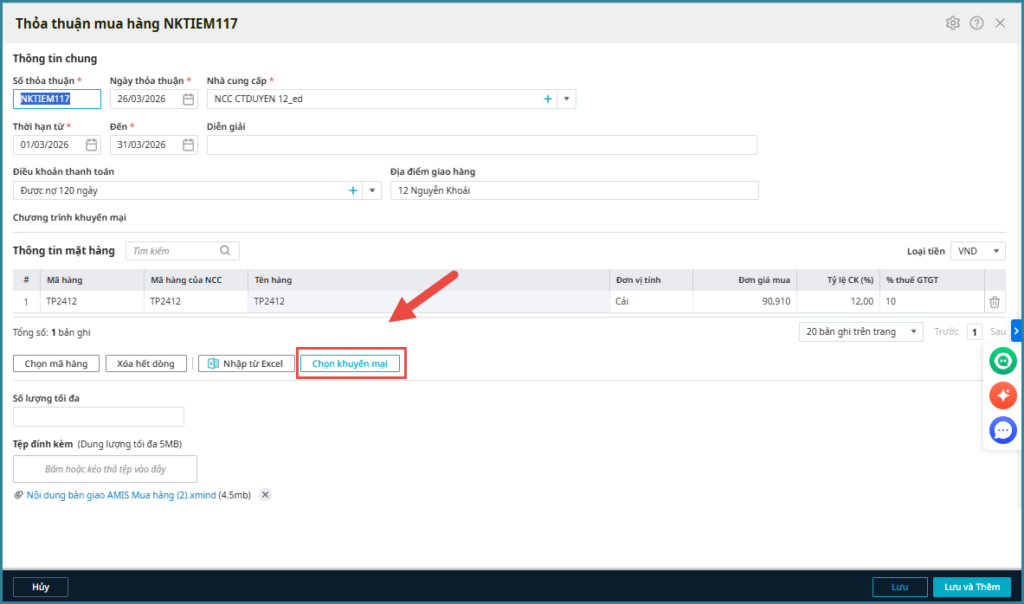Expand Điều khoản thanh toán dropdown

372,191
